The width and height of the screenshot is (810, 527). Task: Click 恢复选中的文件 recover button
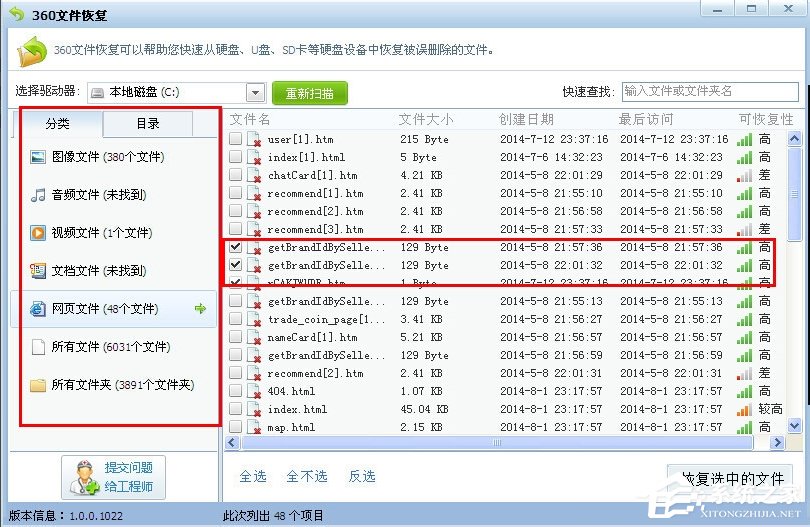pyautogui.click(x=729, y=479)
